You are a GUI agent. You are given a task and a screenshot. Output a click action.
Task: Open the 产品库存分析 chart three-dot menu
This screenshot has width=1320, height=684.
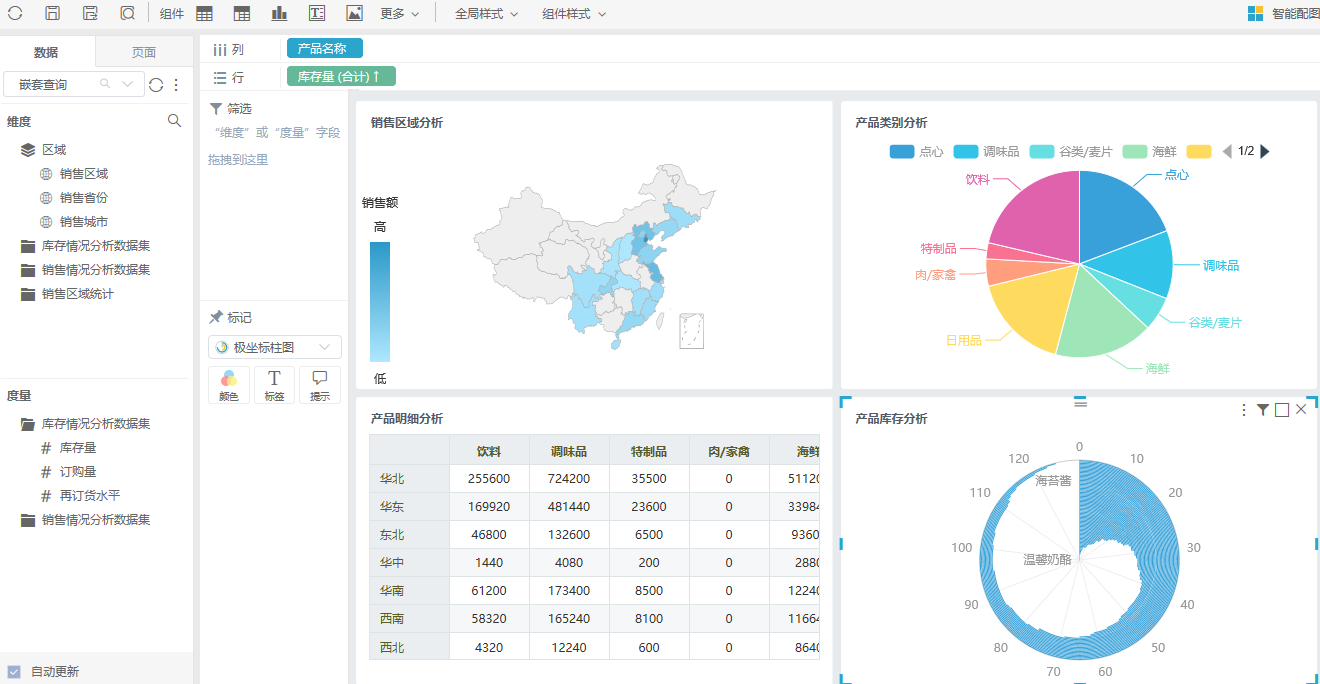pos(1244,410)
